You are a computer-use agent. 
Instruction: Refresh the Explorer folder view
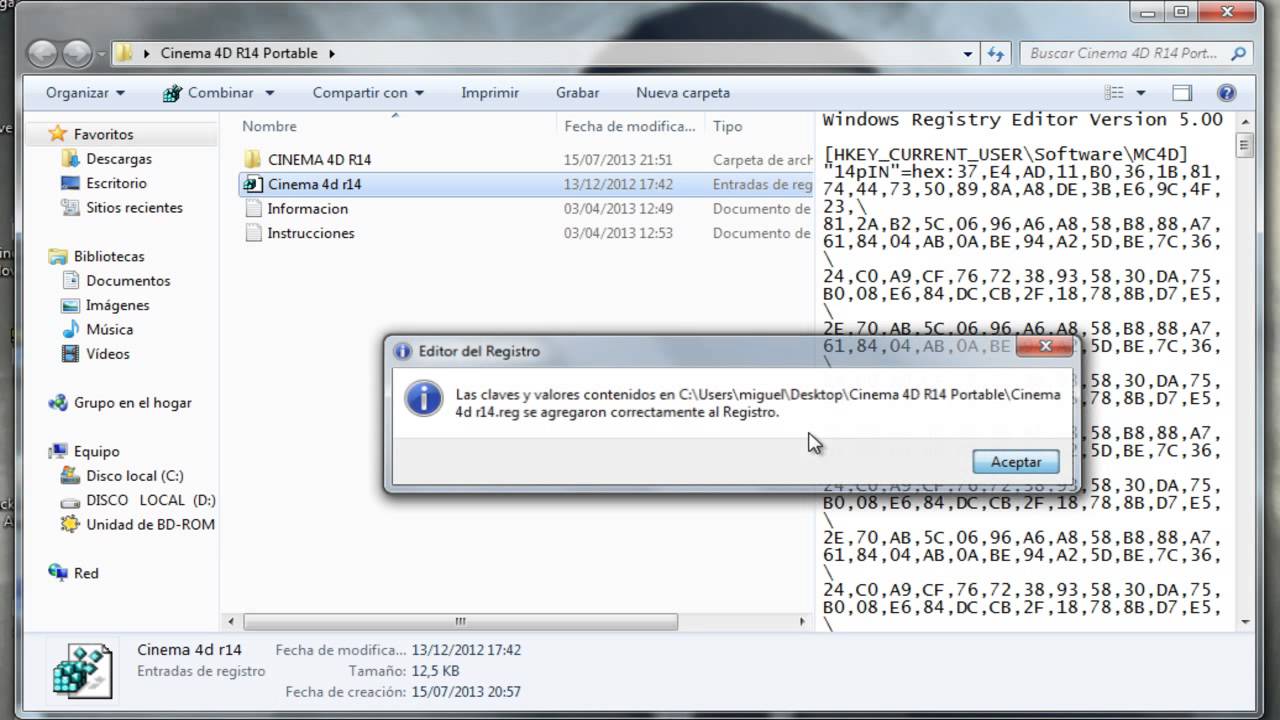996,53
